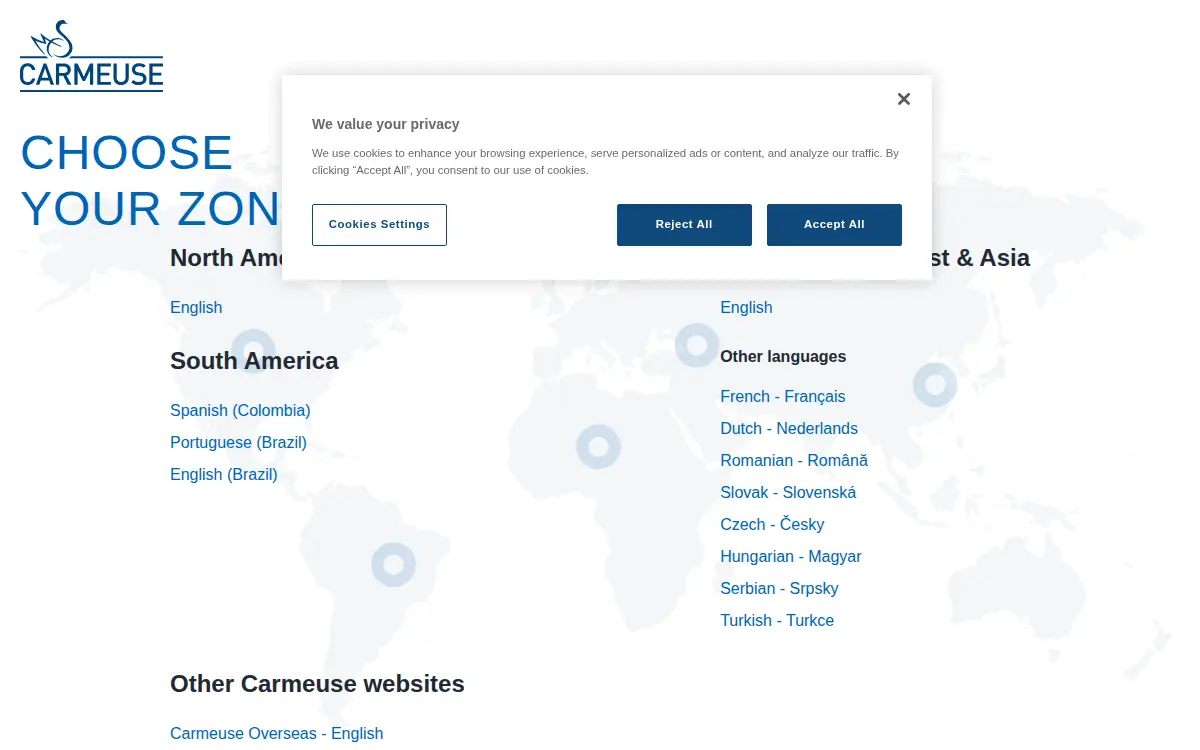The image size is (1200, 750).
Task: Click the South America heading
Action: (254, 361)
